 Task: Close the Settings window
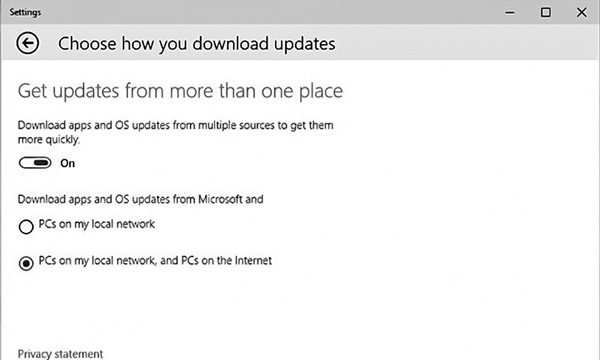581,13
